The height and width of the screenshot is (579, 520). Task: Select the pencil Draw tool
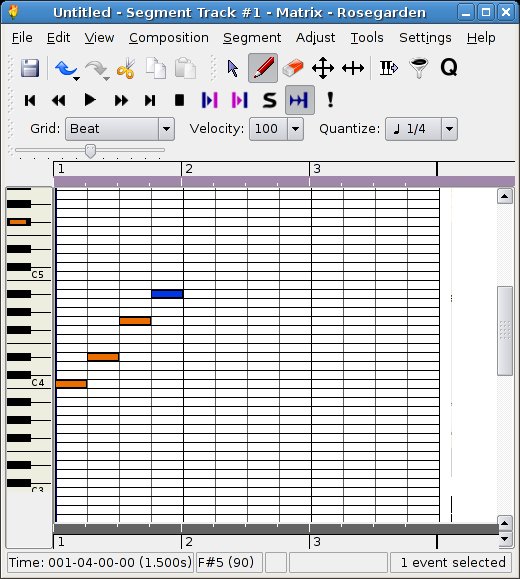click(x=263, y=68)
